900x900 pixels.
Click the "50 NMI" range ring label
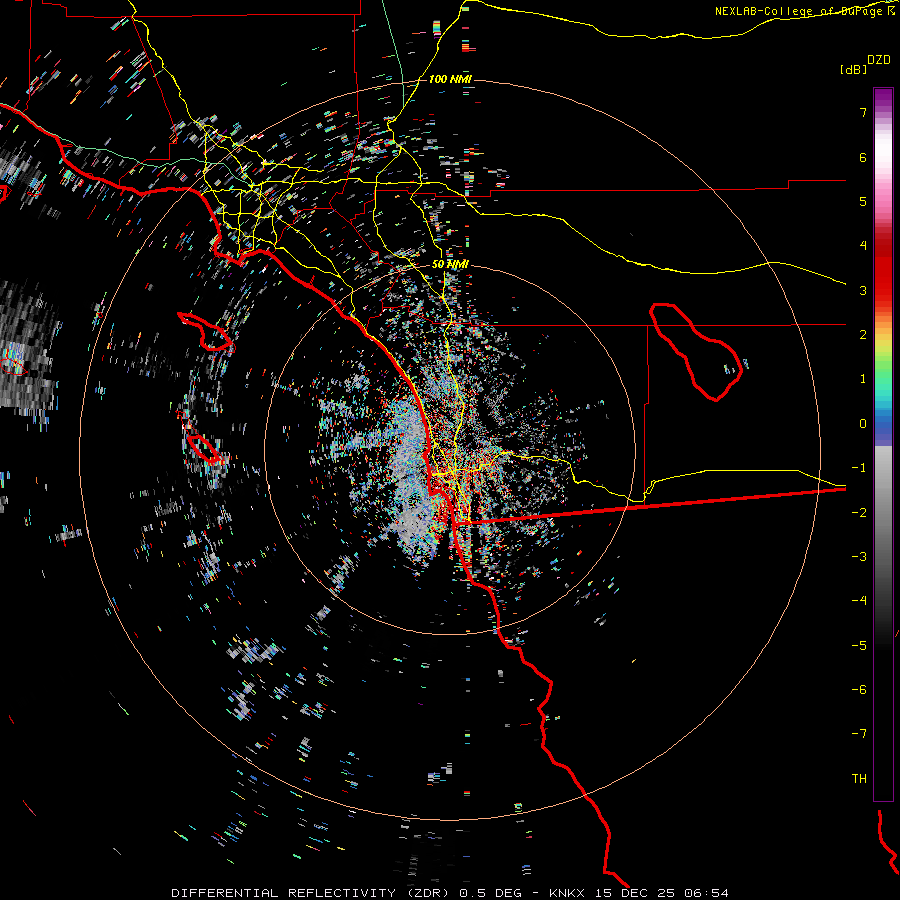click(450, 264)
